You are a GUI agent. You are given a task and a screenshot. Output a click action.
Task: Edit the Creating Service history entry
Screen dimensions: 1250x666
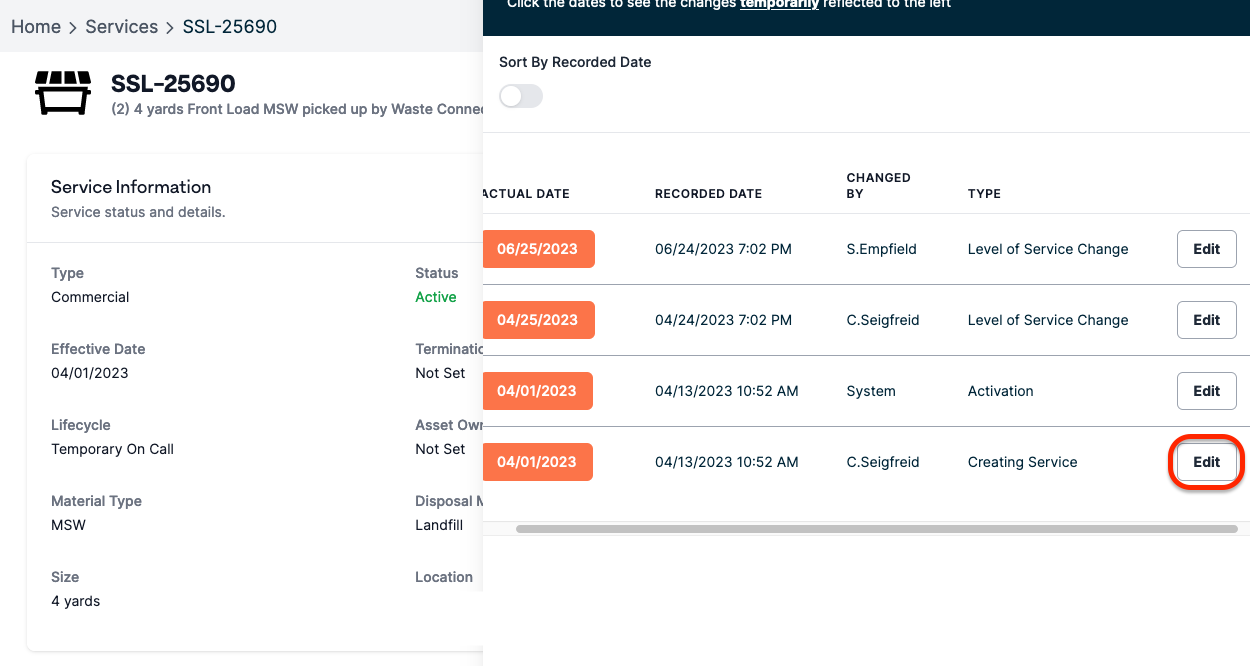[x=1207, y=462]
